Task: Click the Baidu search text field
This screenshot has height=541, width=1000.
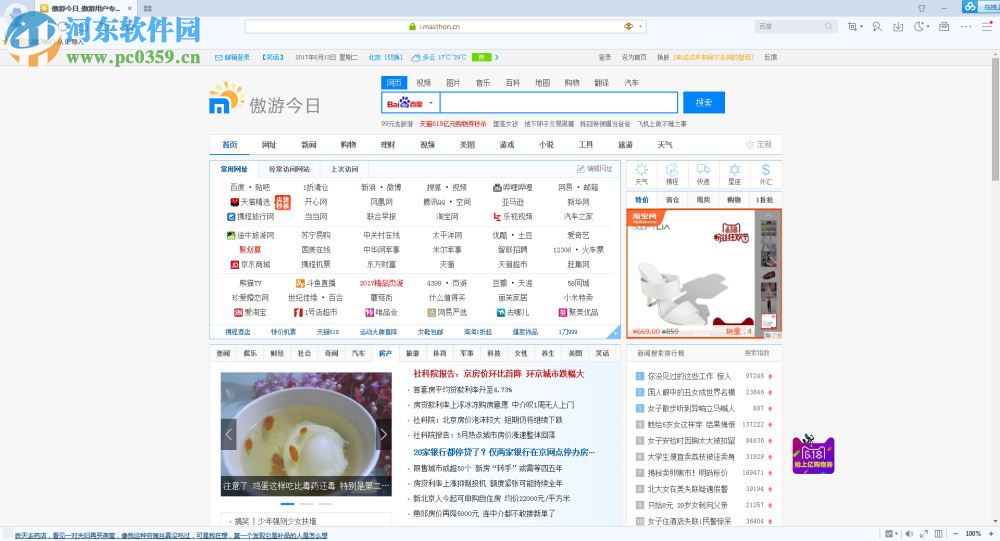Action: [559, 103]
